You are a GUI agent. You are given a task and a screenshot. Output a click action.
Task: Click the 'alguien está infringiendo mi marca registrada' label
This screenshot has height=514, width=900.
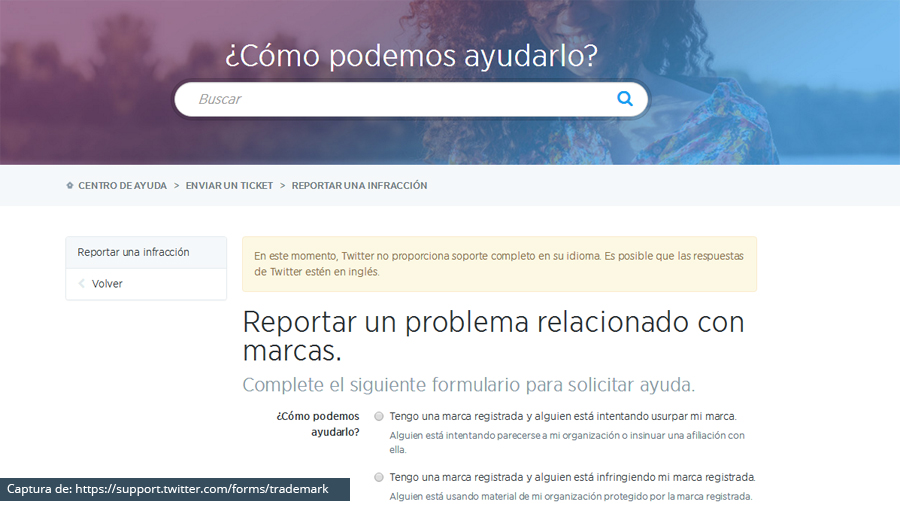click(572, 477)
